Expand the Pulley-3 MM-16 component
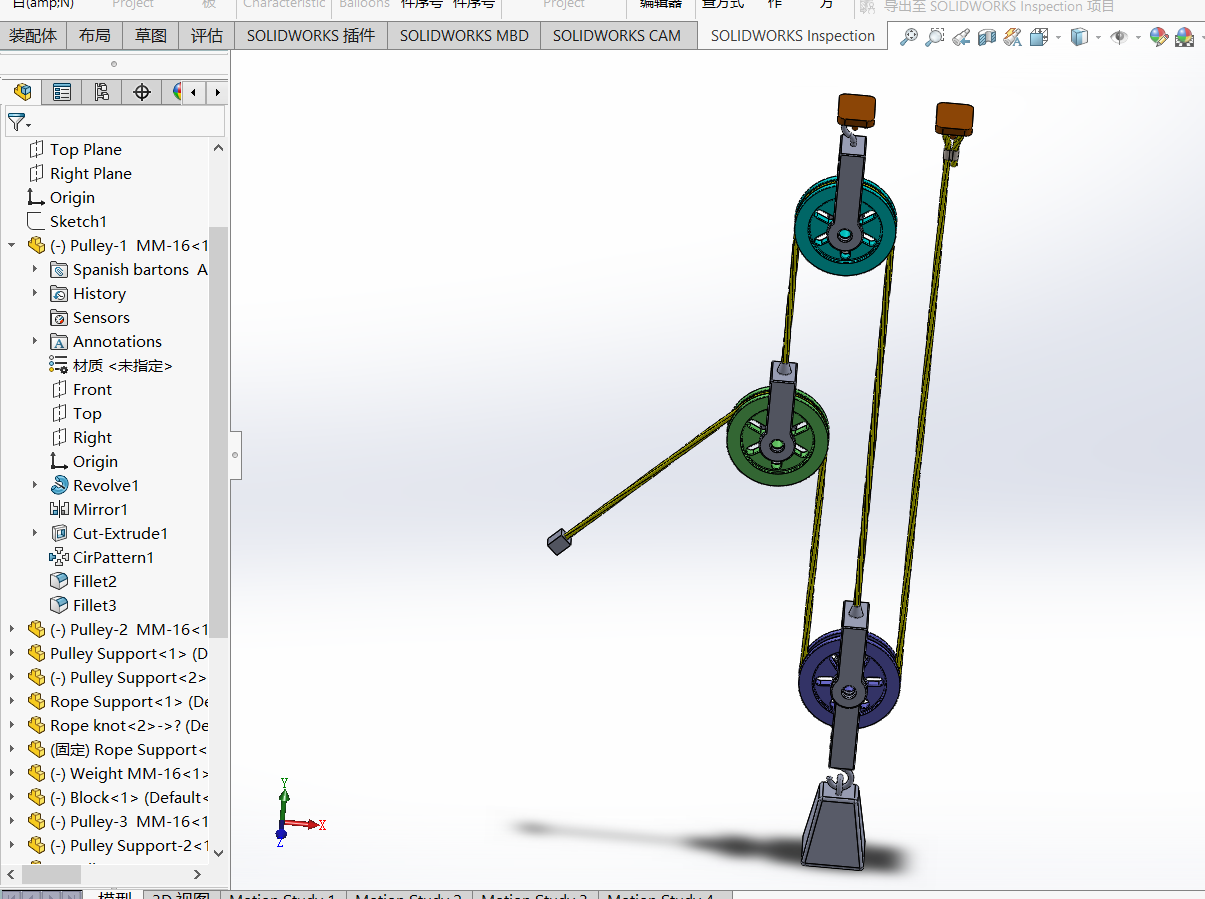This screenshot has height=899, width=1205. (12, 821)
